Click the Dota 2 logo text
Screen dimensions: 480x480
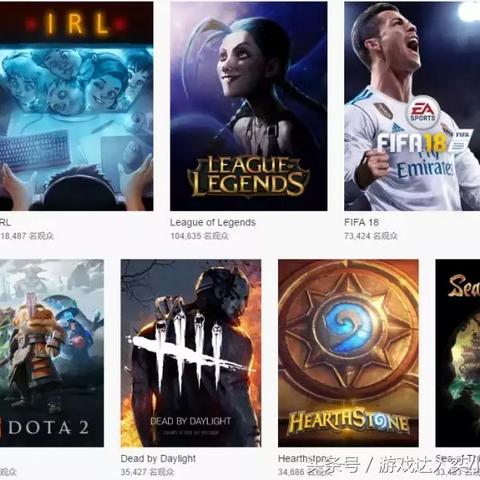click(48, 428)
